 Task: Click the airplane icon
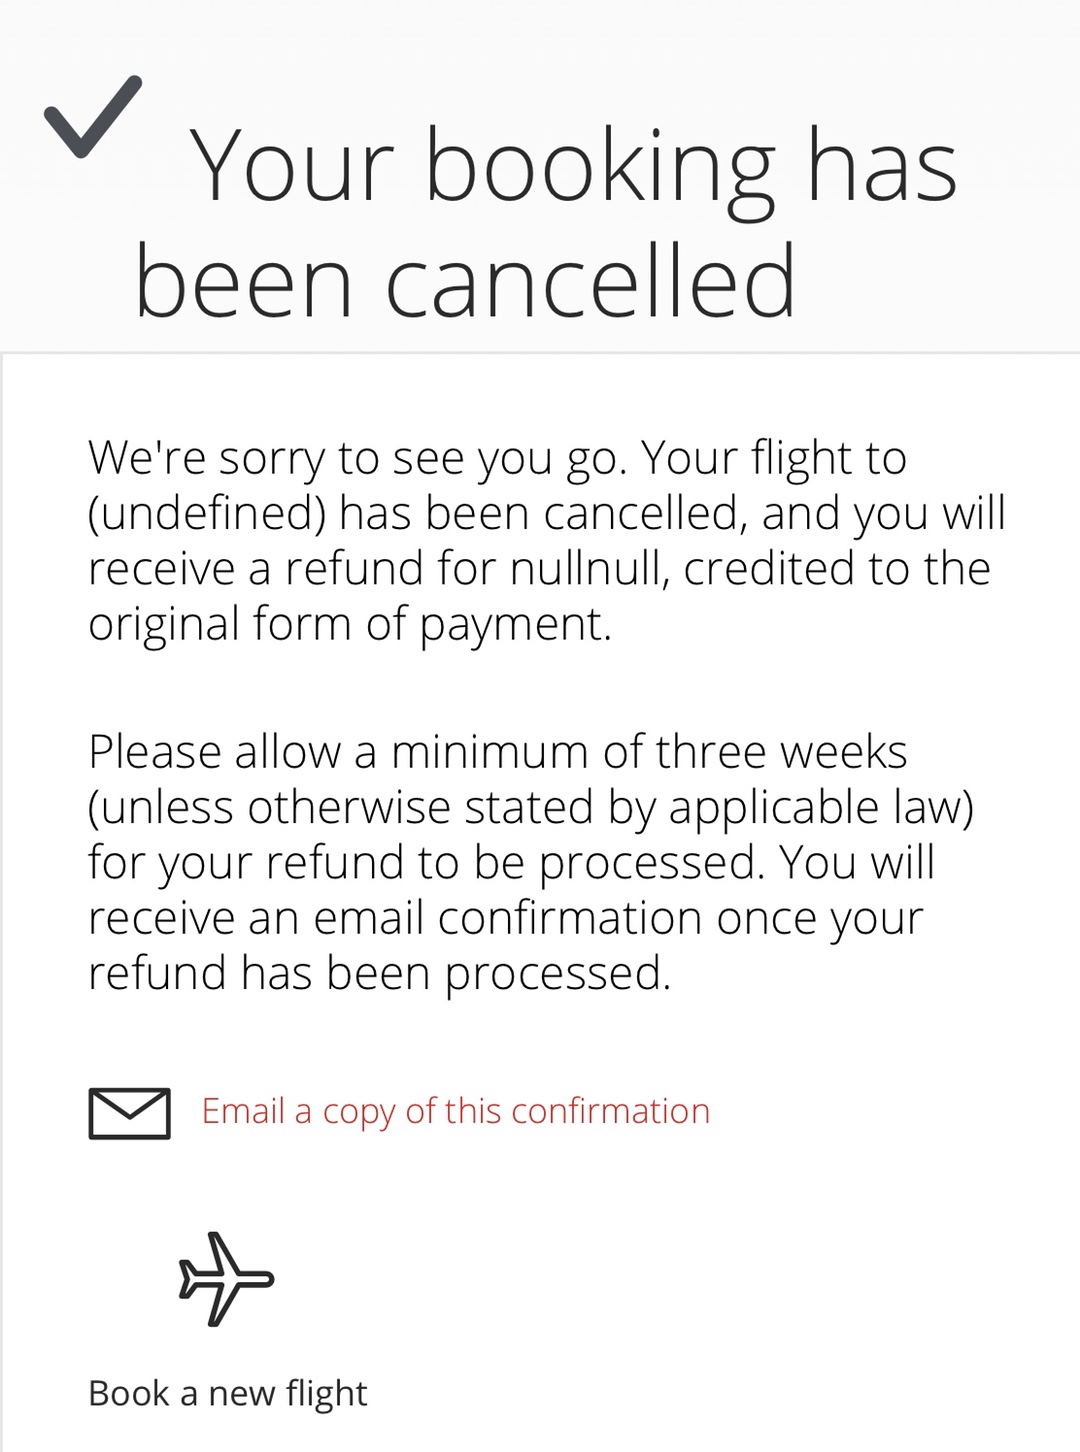click(225, 1279)
